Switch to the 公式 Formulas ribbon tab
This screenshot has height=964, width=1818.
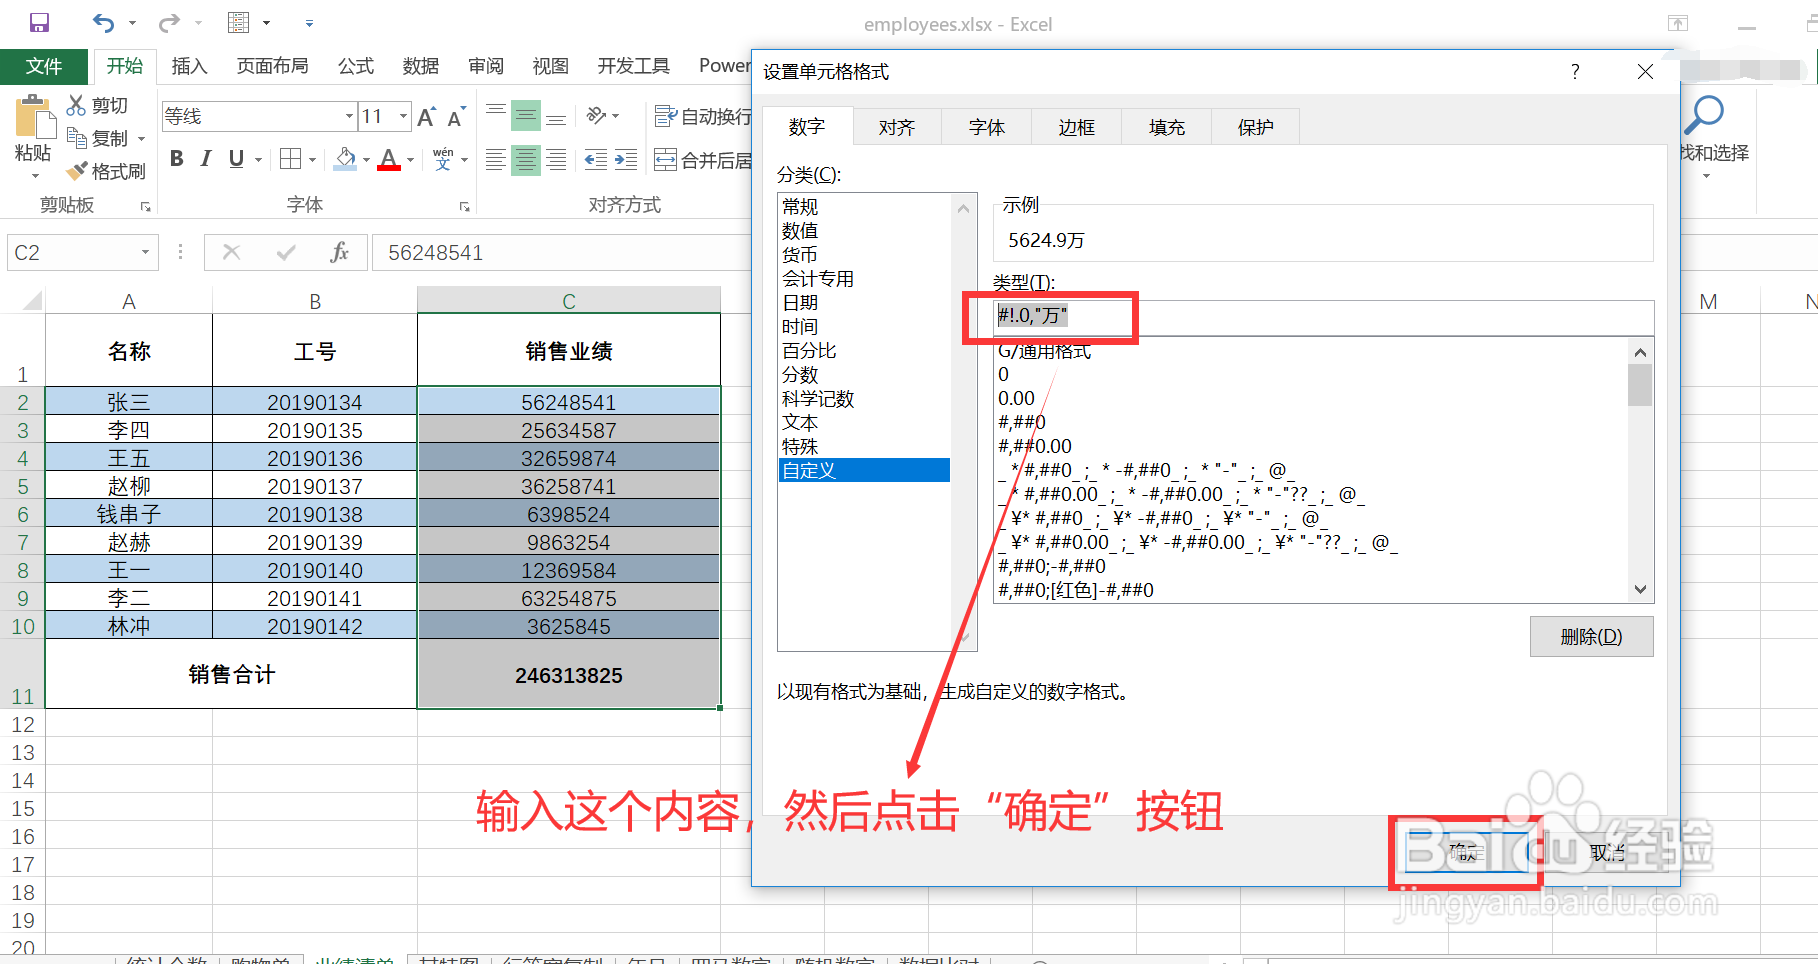pyautogui.click(x=355, y=66)
